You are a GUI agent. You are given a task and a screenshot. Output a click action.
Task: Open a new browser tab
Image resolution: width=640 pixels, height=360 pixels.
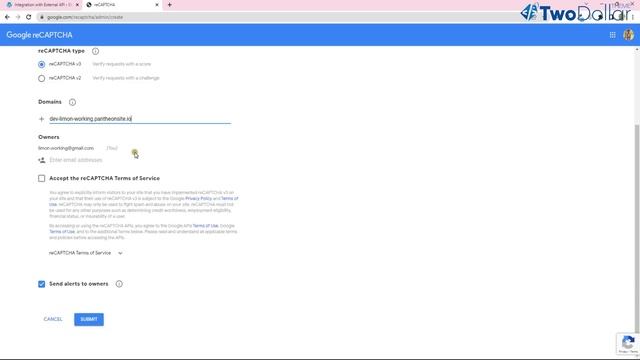click(169, 5)
